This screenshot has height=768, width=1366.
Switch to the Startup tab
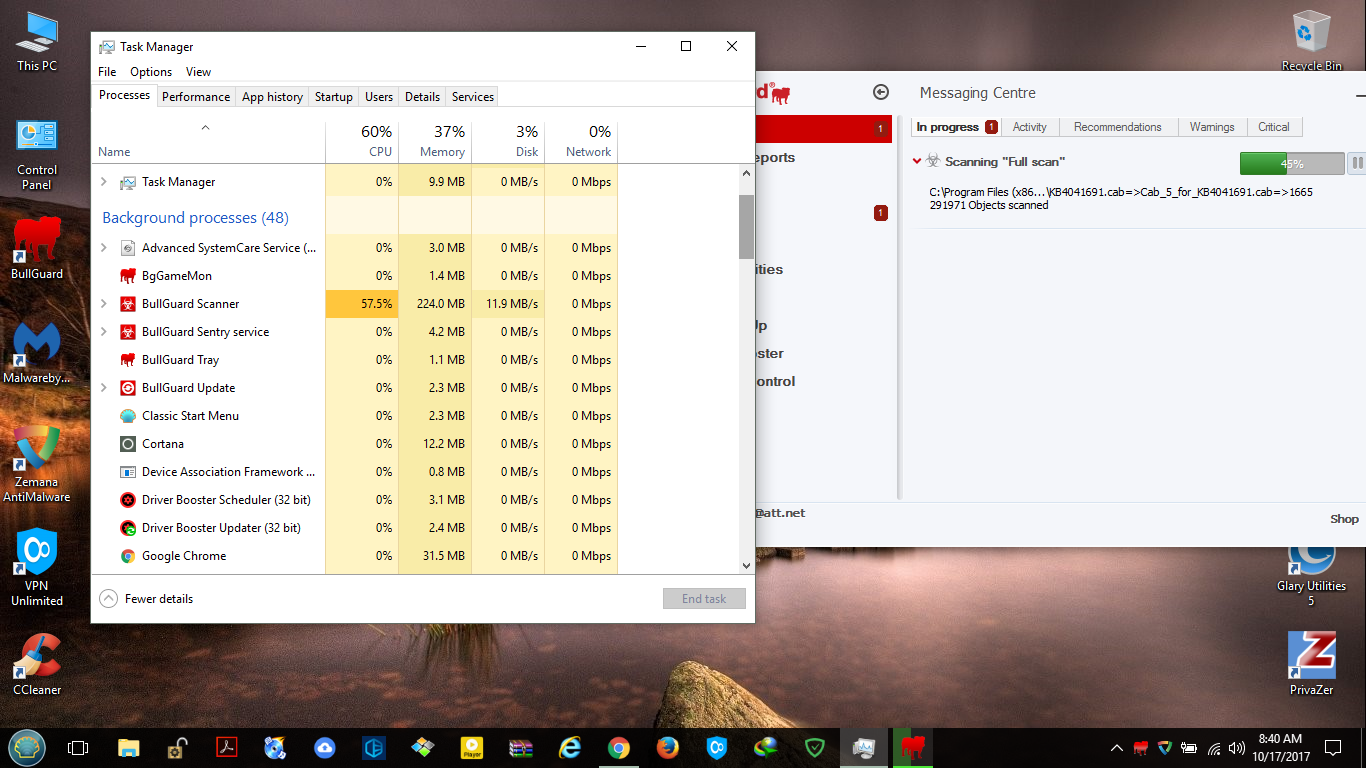[x=334, y=97]
